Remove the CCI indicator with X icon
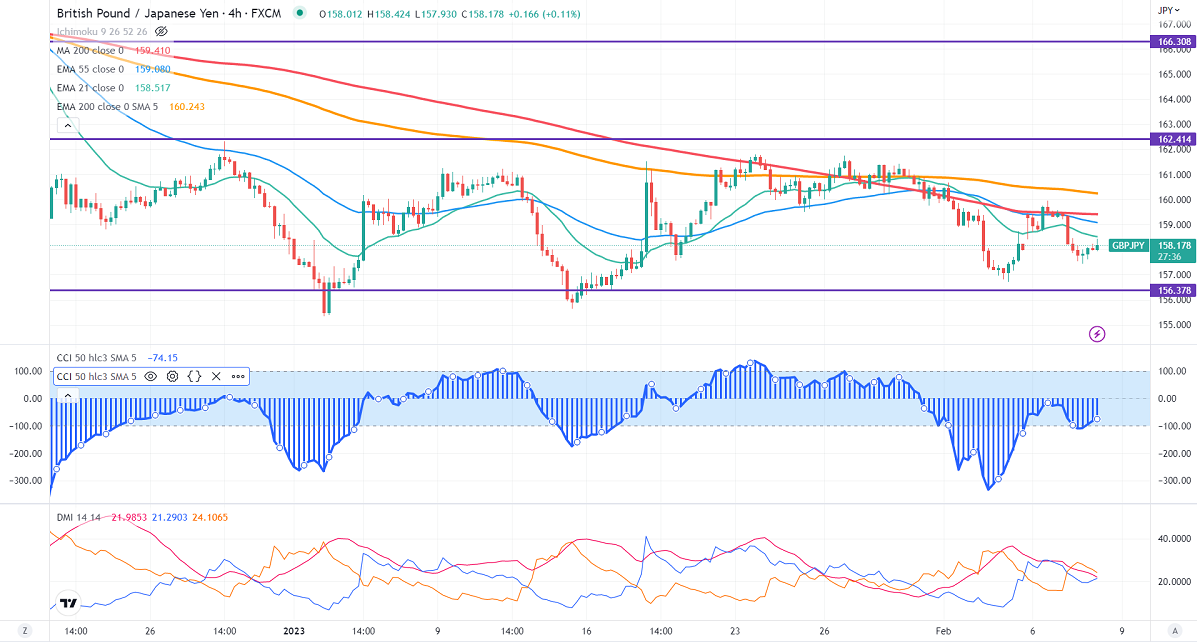 (216, 377)
